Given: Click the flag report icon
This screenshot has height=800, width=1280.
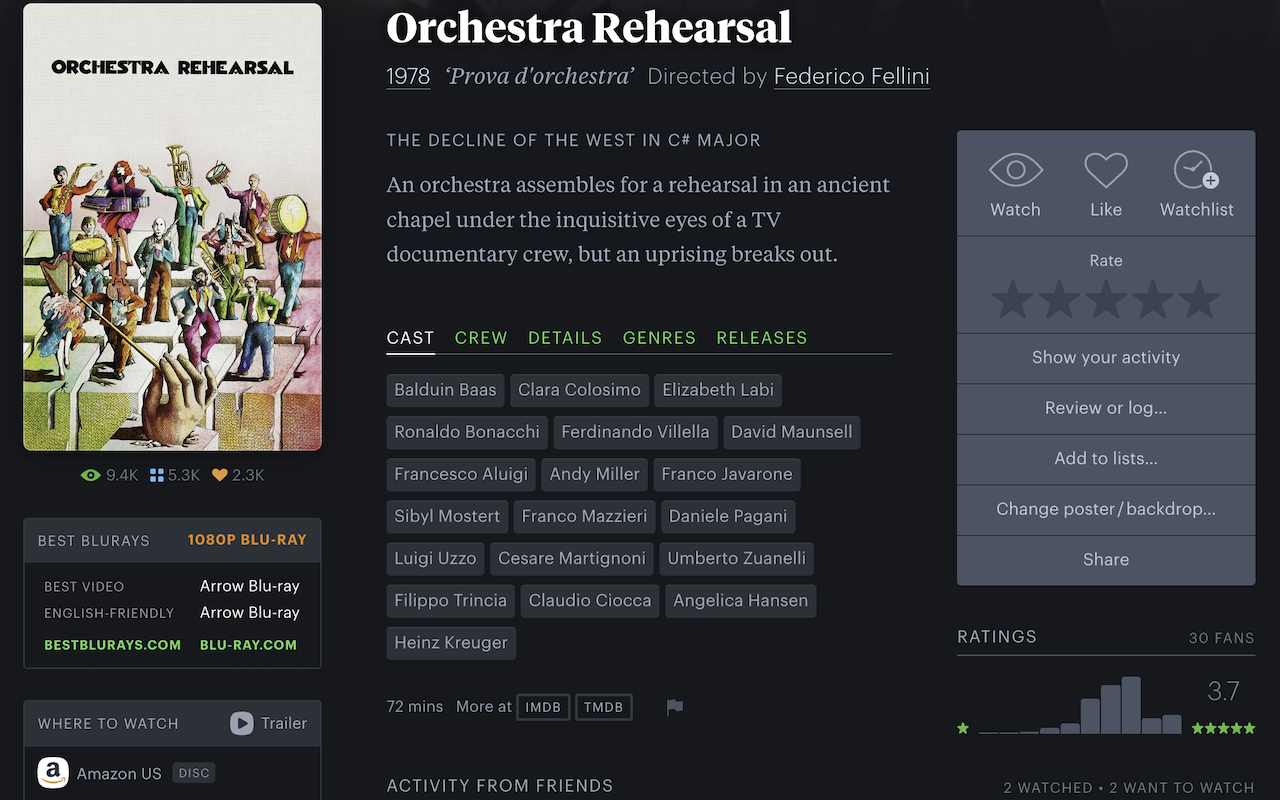Looking at the screenshot, I should (675, 708).
